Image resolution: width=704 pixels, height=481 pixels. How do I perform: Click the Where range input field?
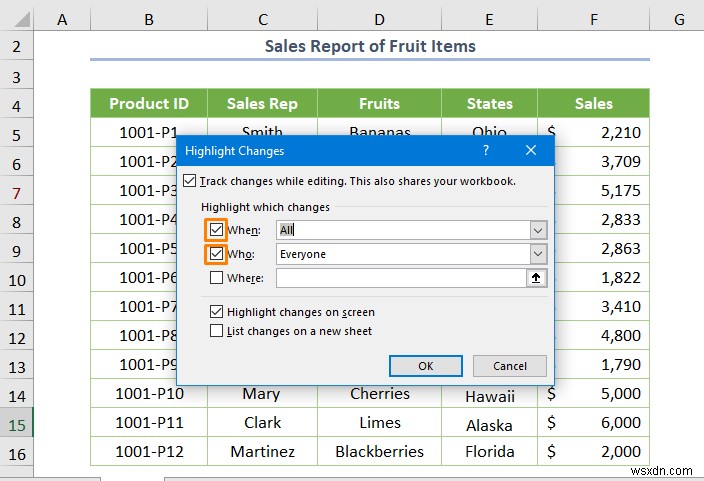[x=401, y=279]
